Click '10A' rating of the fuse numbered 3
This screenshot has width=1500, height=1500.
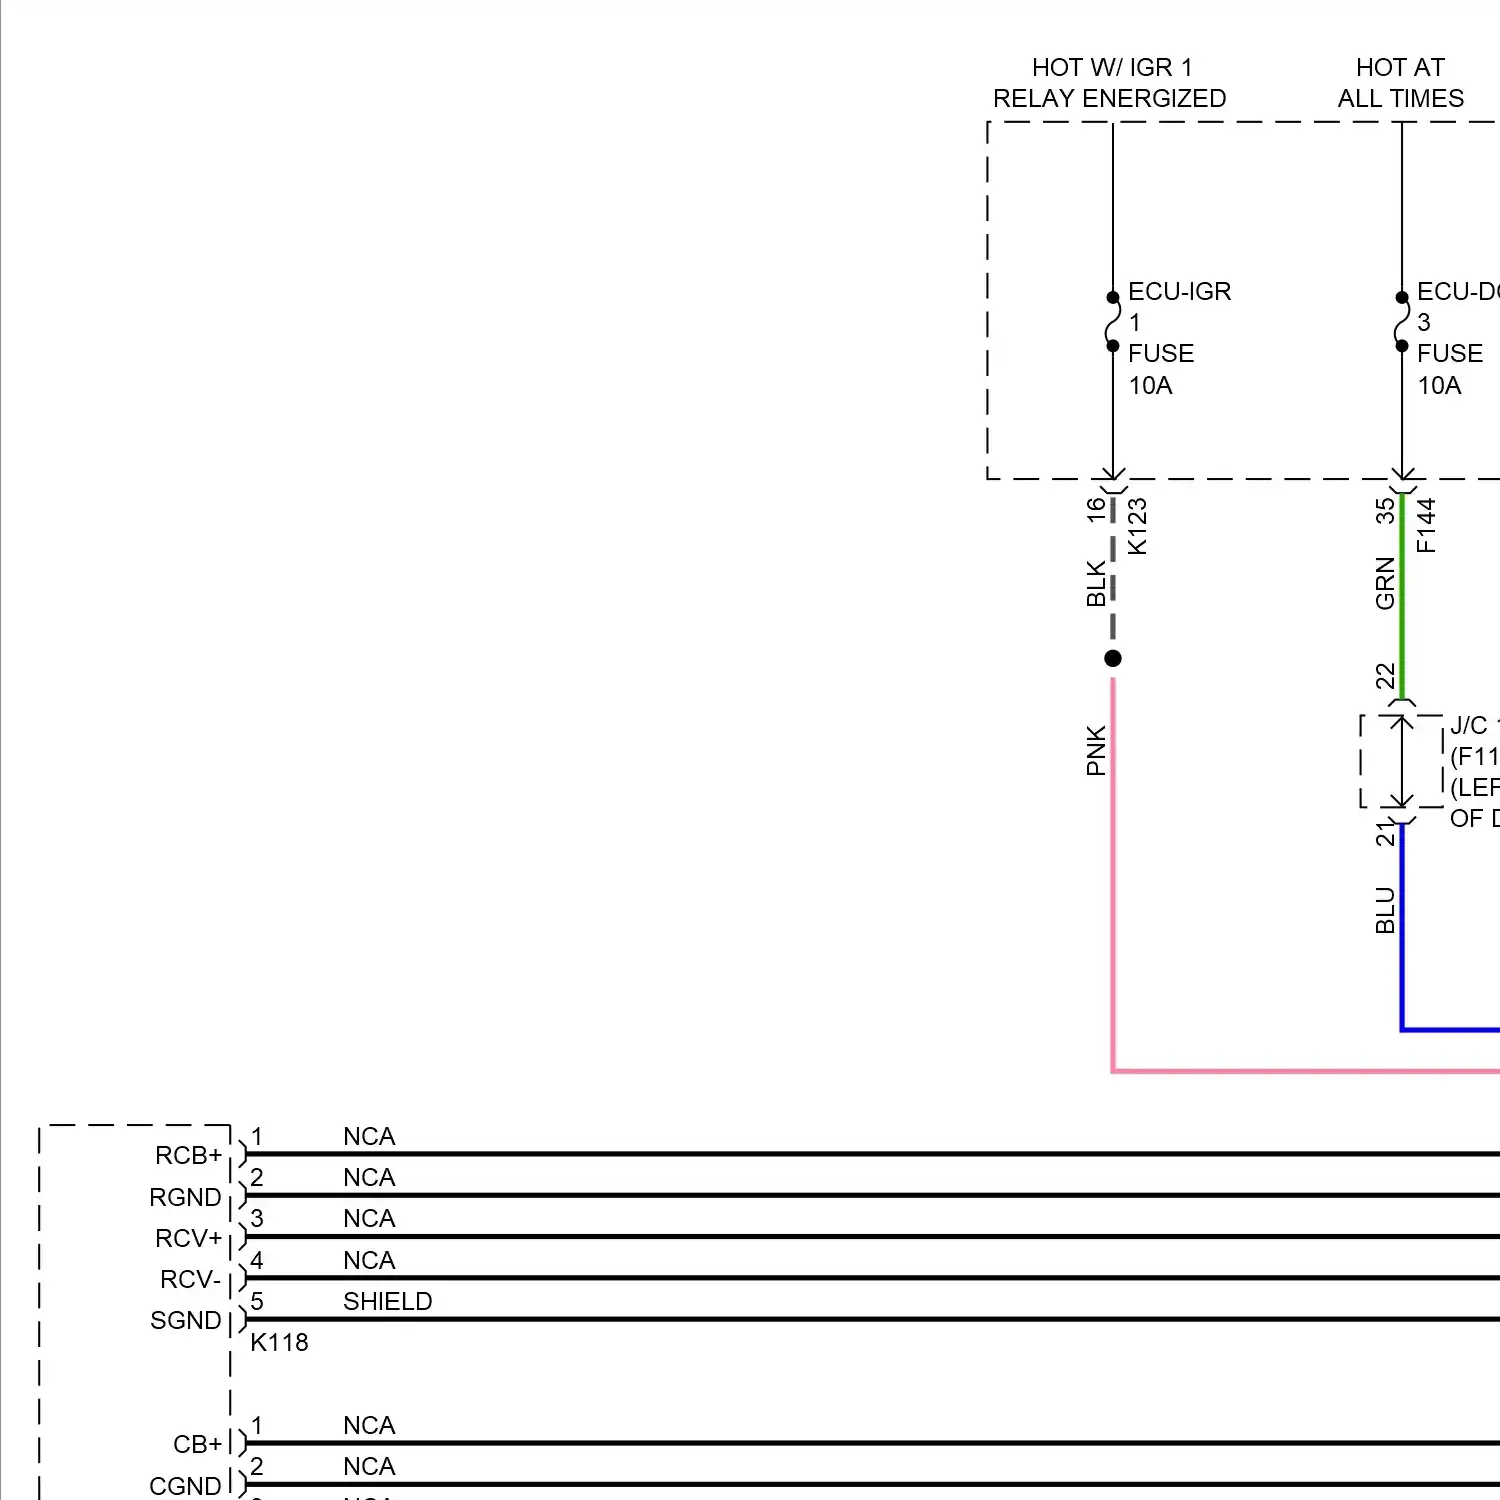[1439, 385]
